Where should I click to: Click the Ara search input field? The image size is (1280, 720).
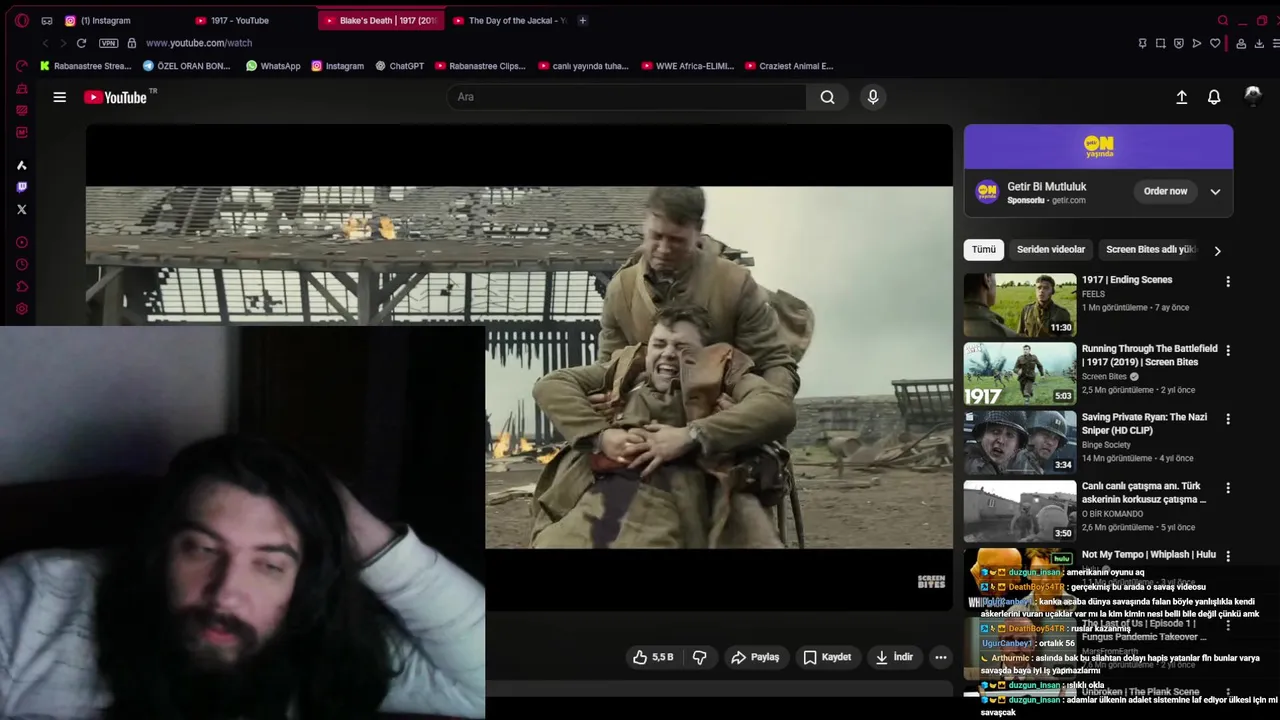(x=627, y=97)
